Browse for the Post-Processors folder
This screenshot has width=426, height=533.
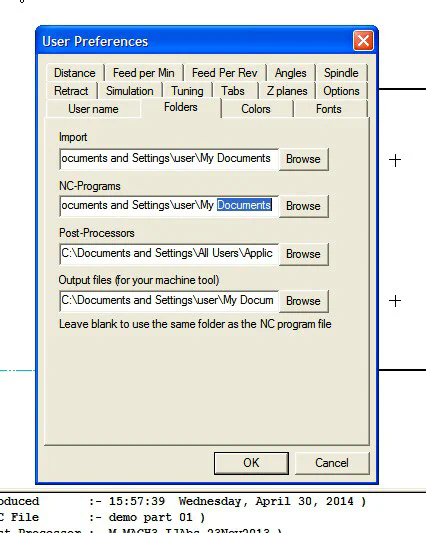point(303,254)
